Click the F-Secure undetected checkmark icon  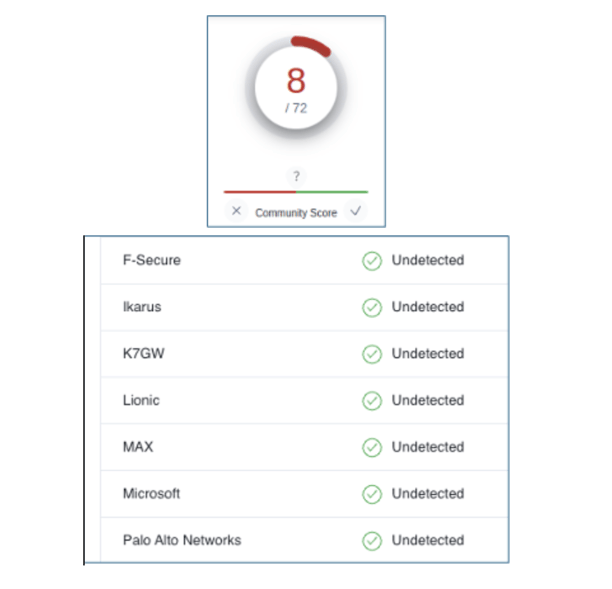pos(372,261)
